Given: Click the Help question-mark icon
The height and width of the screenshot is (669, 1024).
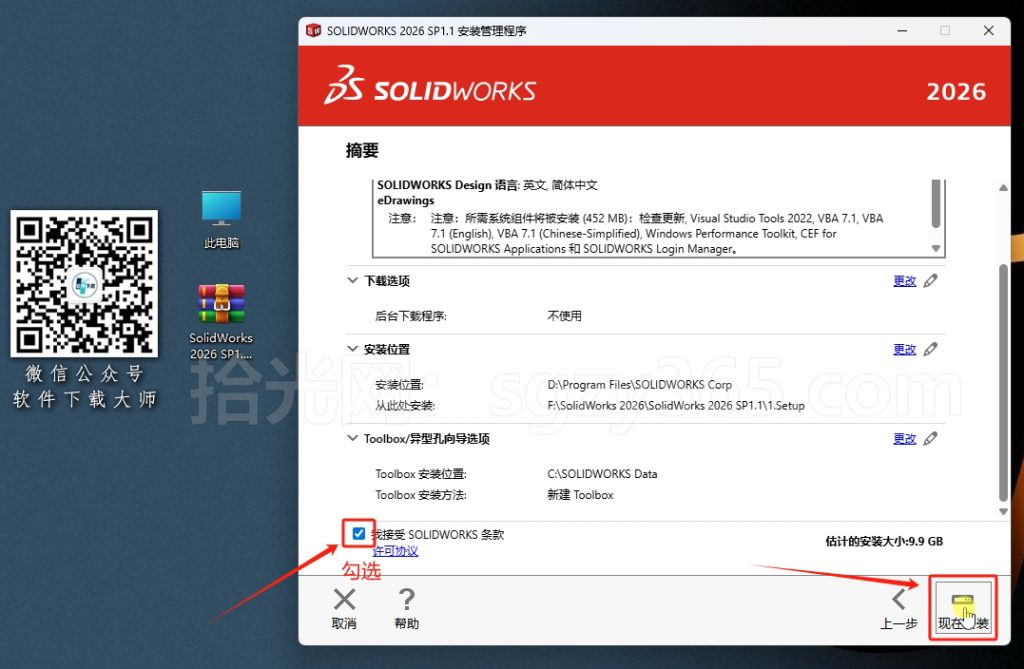Looking at the screenshot, I should 405,598.
